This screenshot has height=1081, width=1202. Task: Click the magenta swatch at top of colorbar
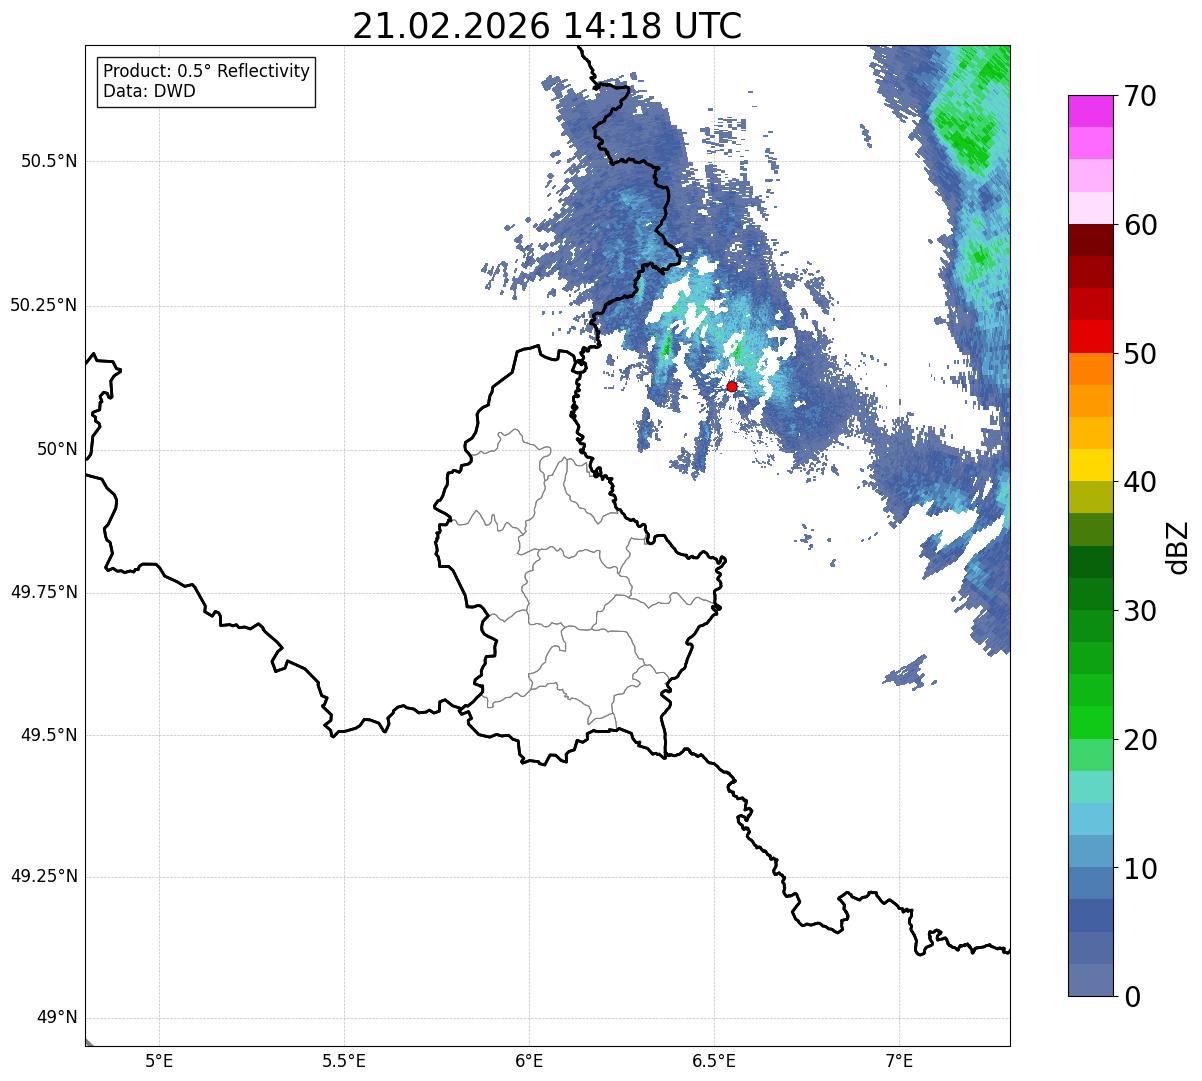(x=1090, y=111)
